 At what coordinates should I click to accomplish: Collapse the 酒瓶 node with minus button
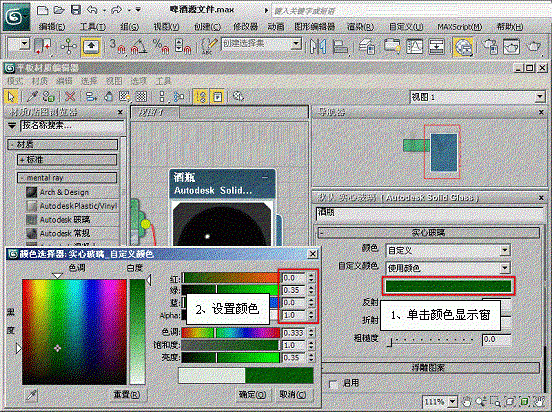click(265, 178)
